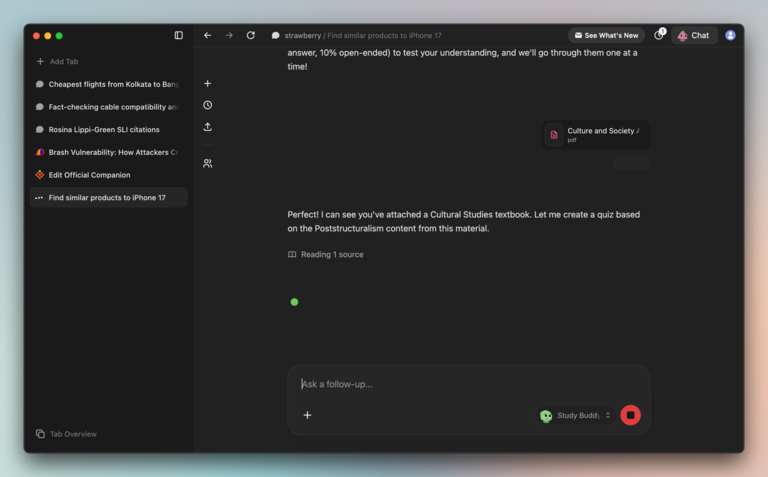Go forward with the right arrow
This screenshot has height=477, width=768.
click(x=229, y=35)
